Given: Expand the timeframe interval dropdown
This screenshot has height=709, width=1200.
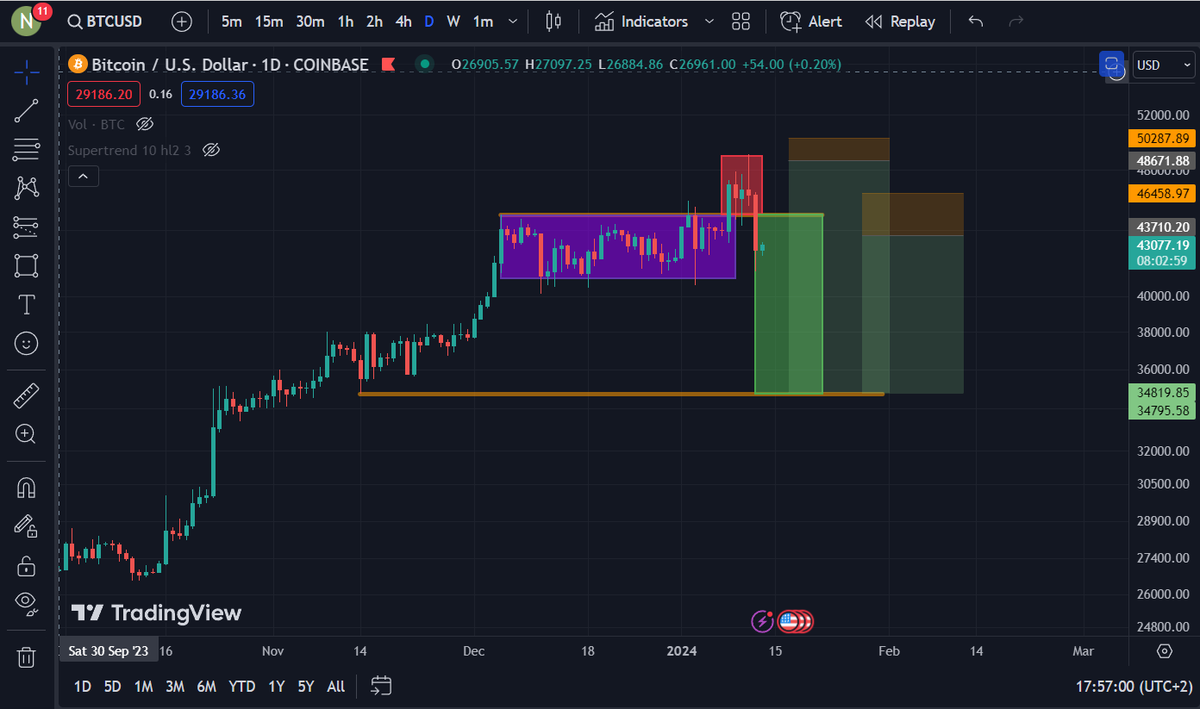Looking at the screenshot, I should 513,21.
